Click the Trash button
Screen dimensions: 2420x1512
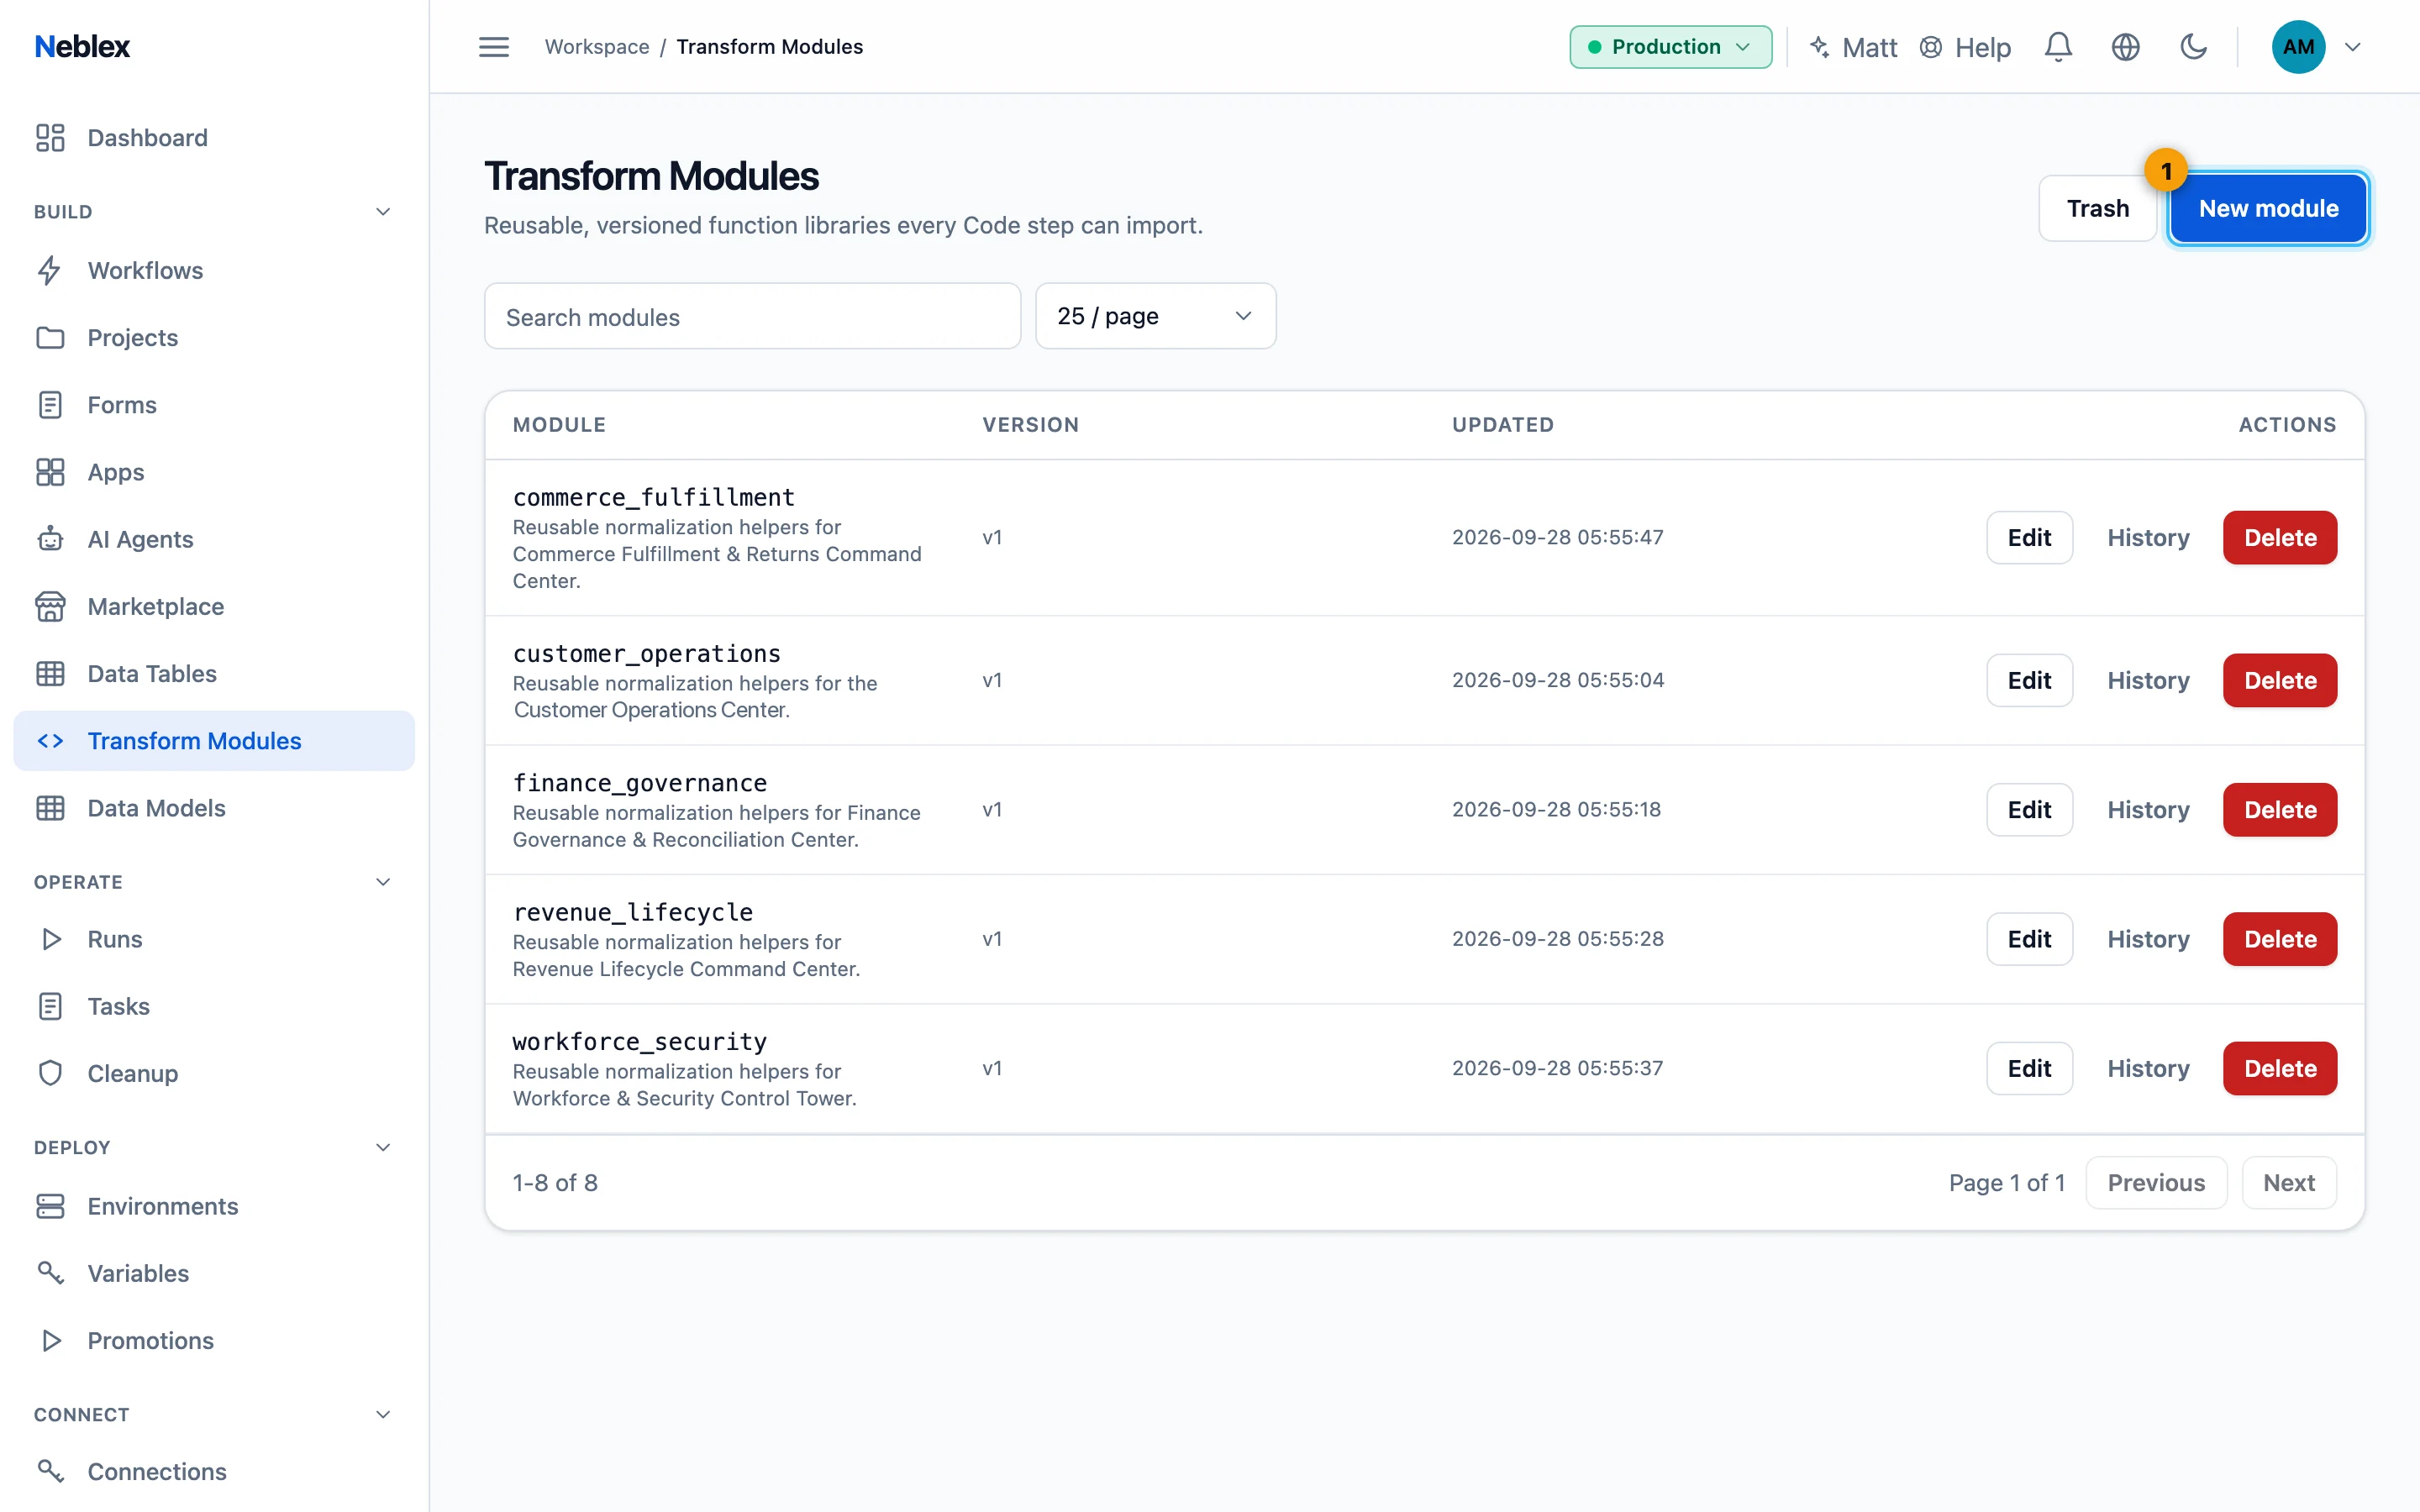coord(2097,208)
